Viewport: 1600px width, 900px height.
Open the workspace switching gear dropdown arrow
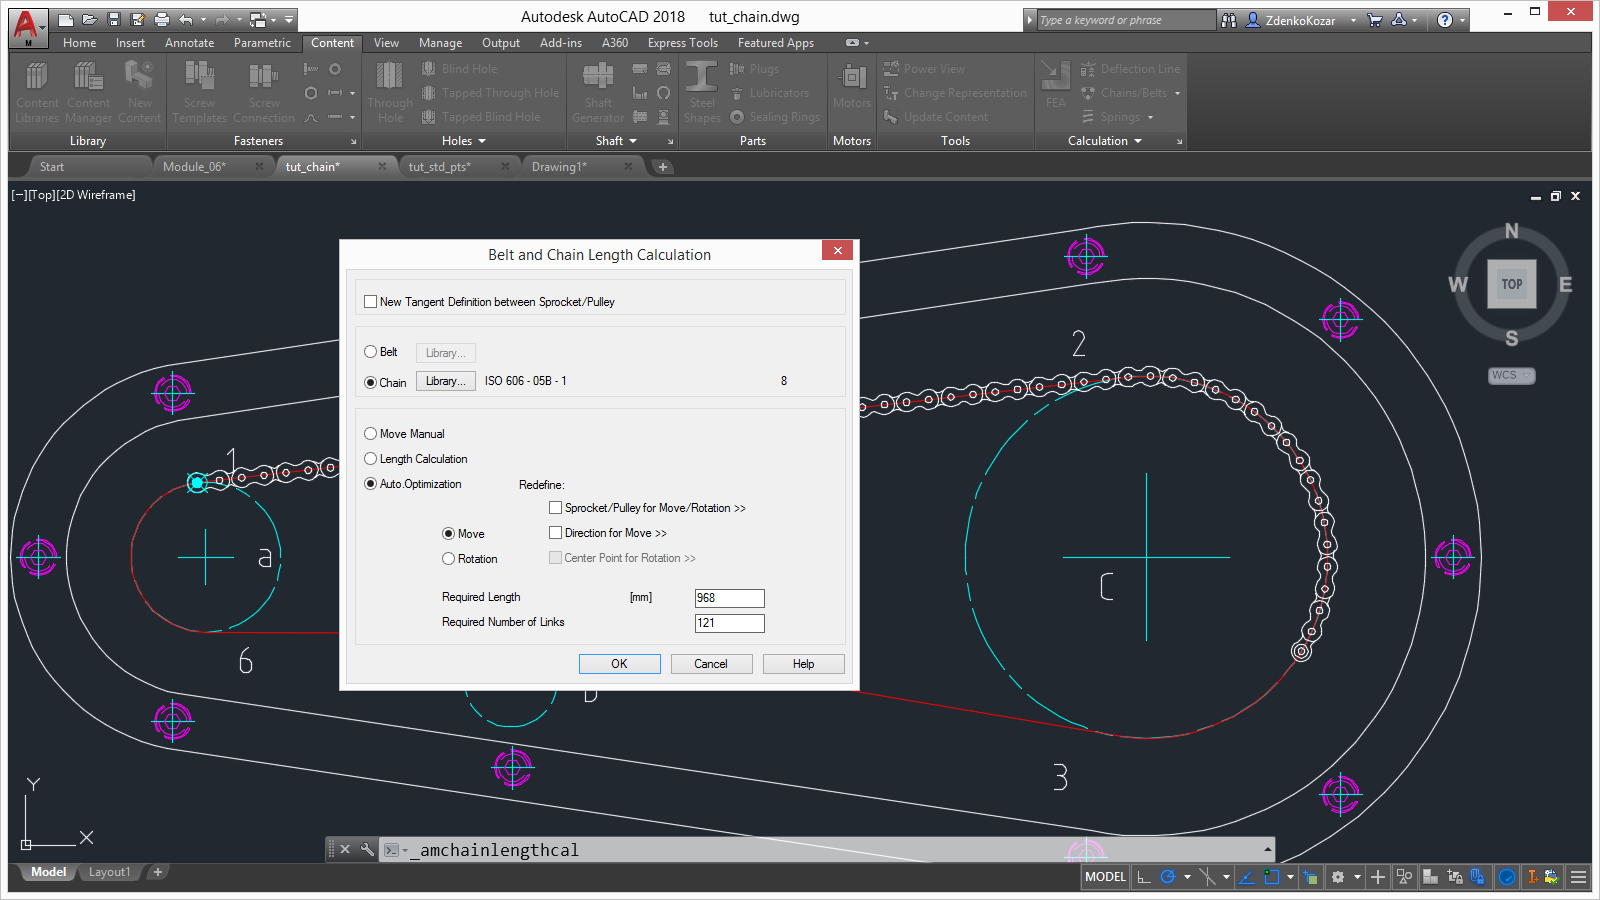pos(1357,877)
